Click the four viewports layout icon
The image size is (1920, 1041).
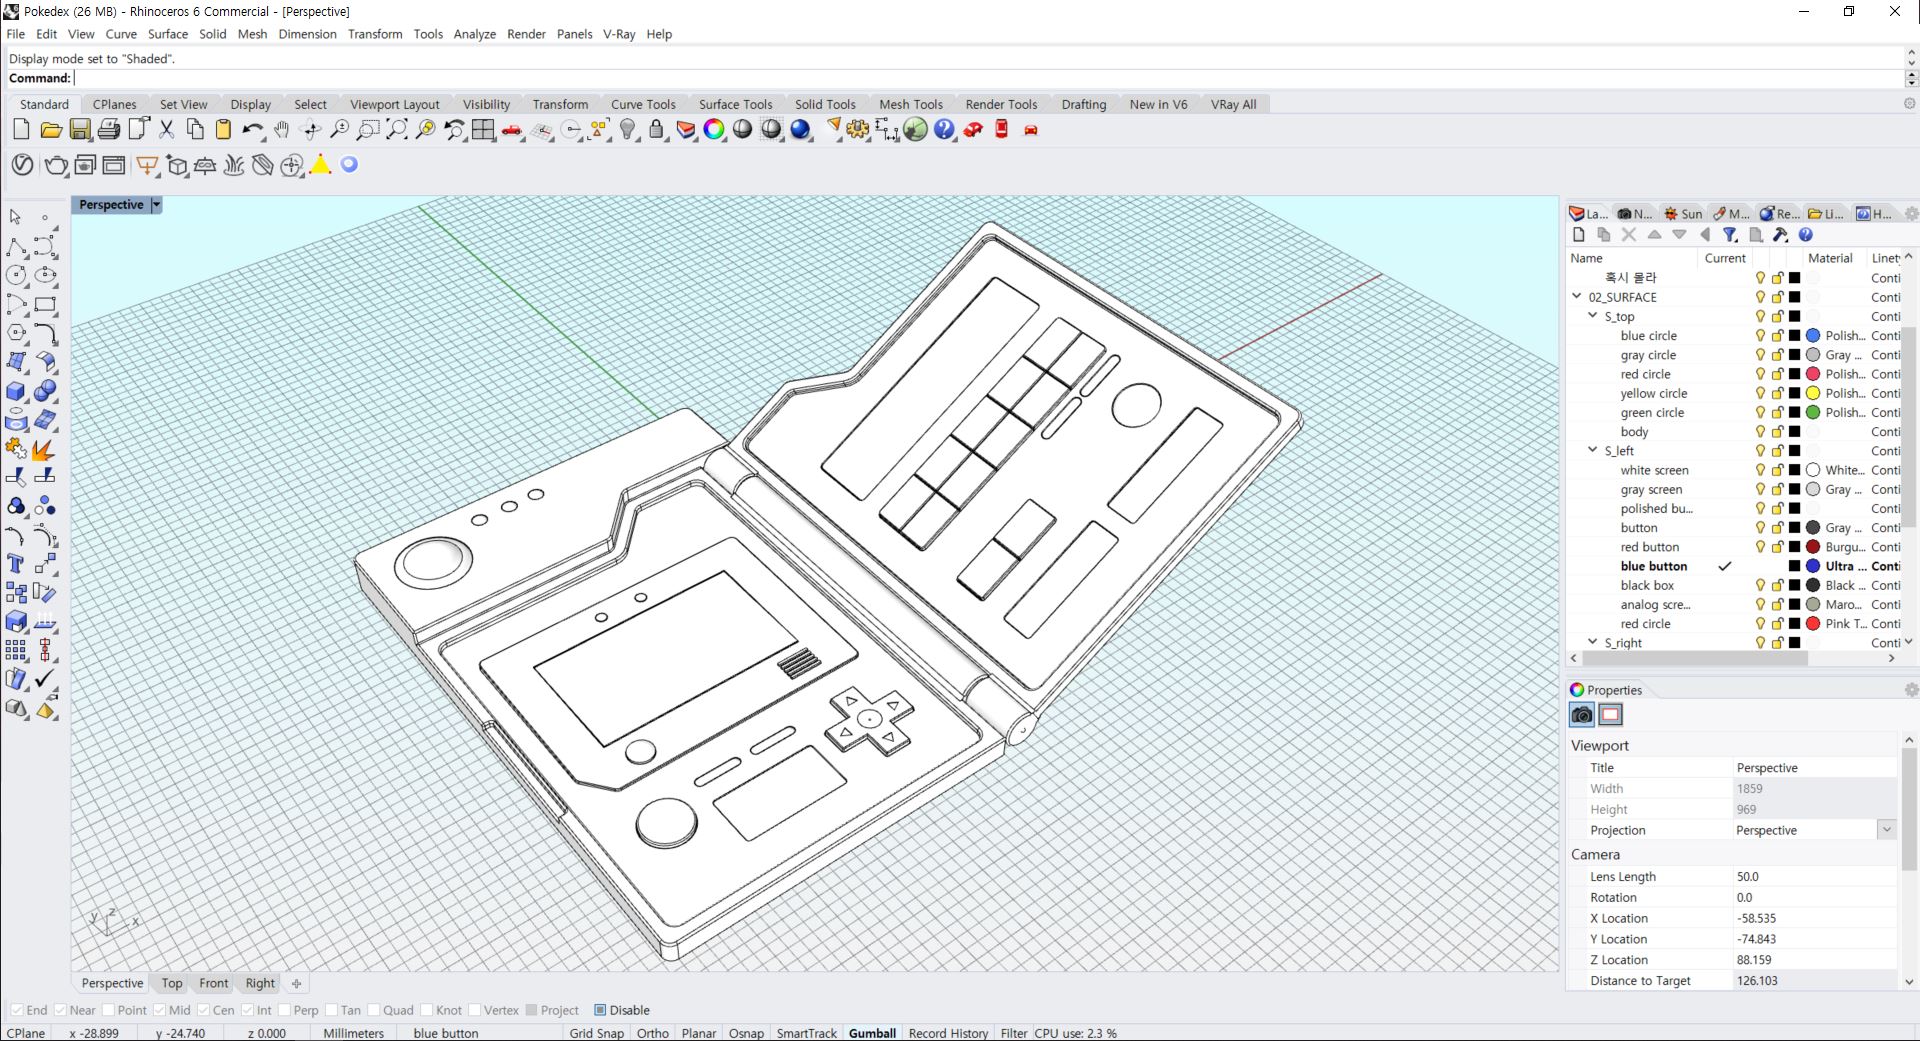pyautogui.click(x=483, y=129)
